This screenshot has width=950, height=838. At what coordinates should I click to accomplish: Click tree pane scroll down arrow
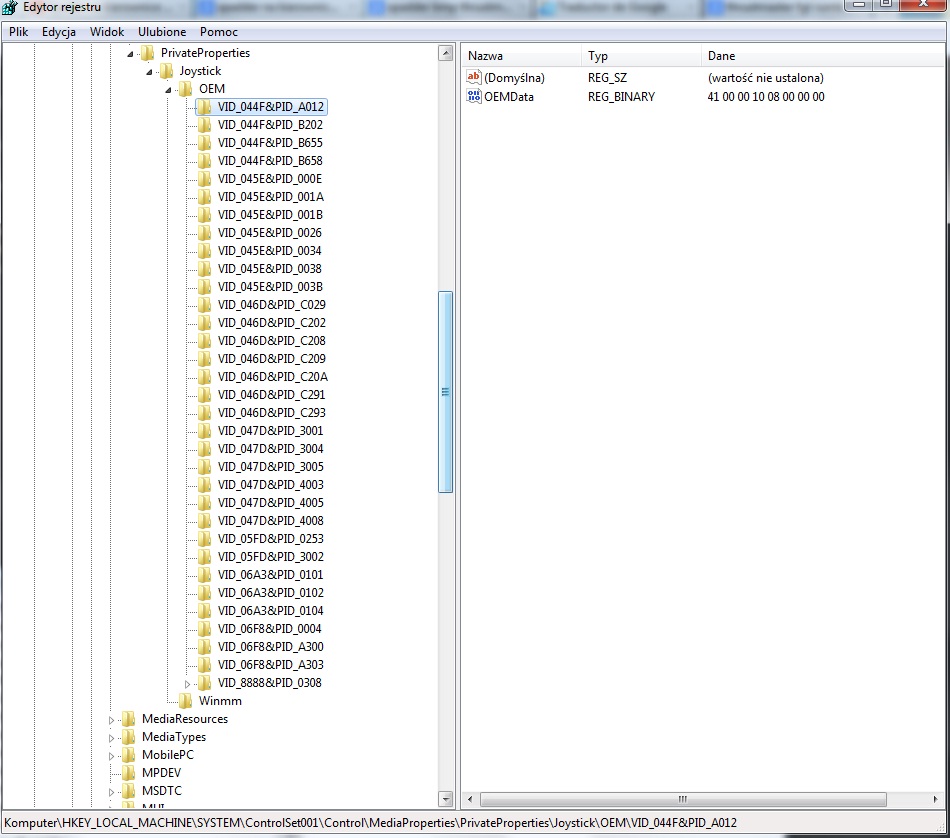click(x=446, y=799)
